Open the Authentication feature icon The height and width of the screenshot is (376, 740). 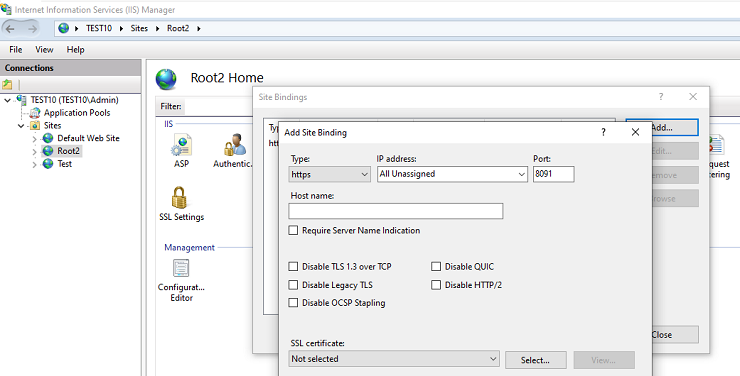(235, 145)
